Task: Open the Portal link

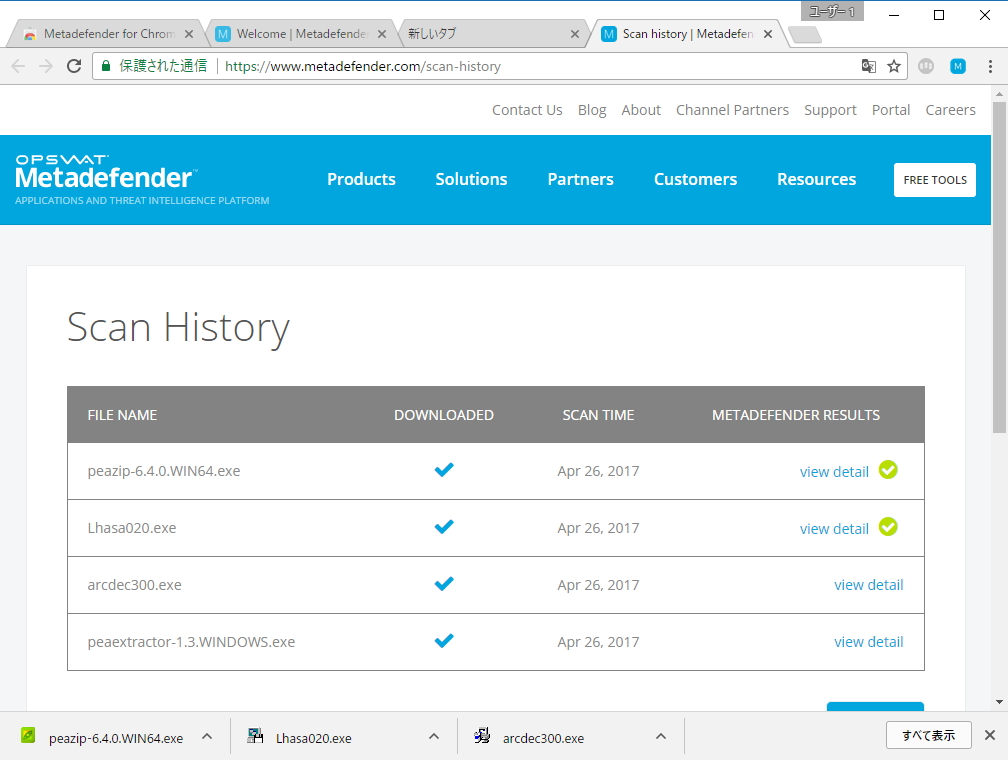Action: click(x=891, y=110)
